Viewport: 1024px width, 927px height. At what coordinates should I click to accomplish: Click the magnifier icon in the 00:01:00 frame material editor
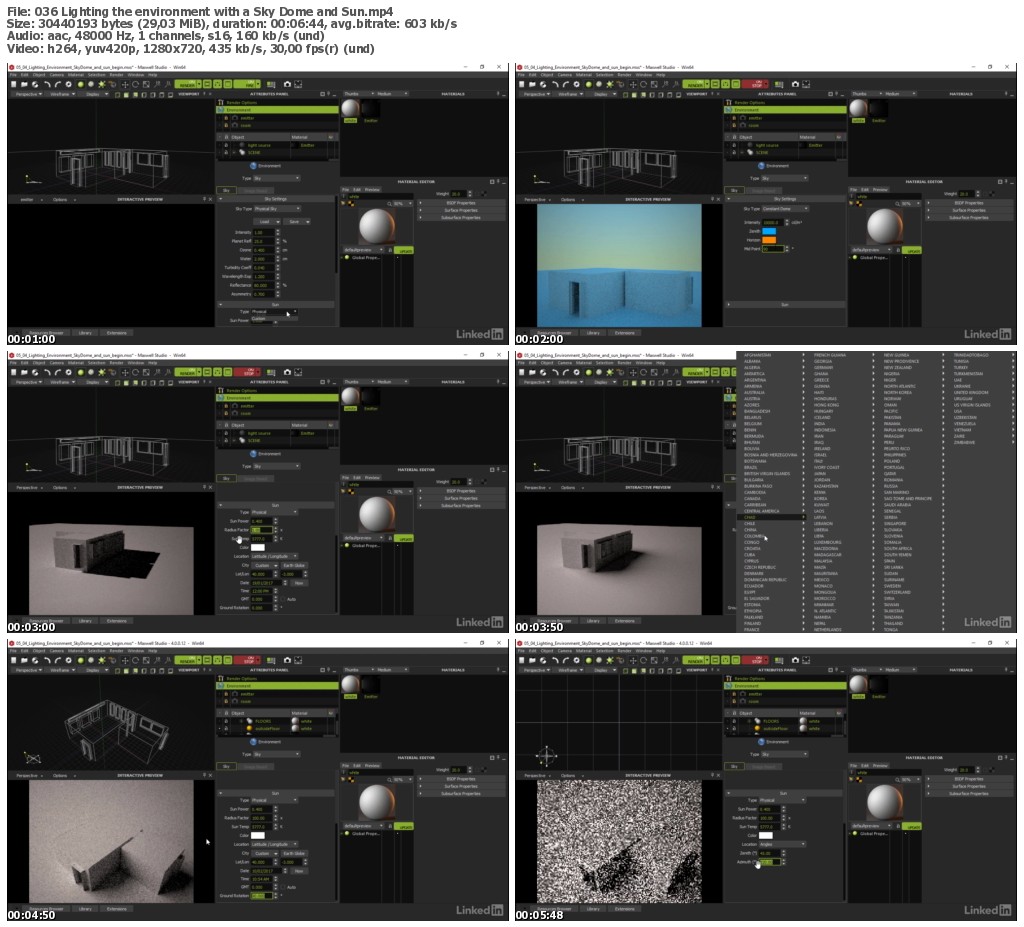click(x=389, y=204)
